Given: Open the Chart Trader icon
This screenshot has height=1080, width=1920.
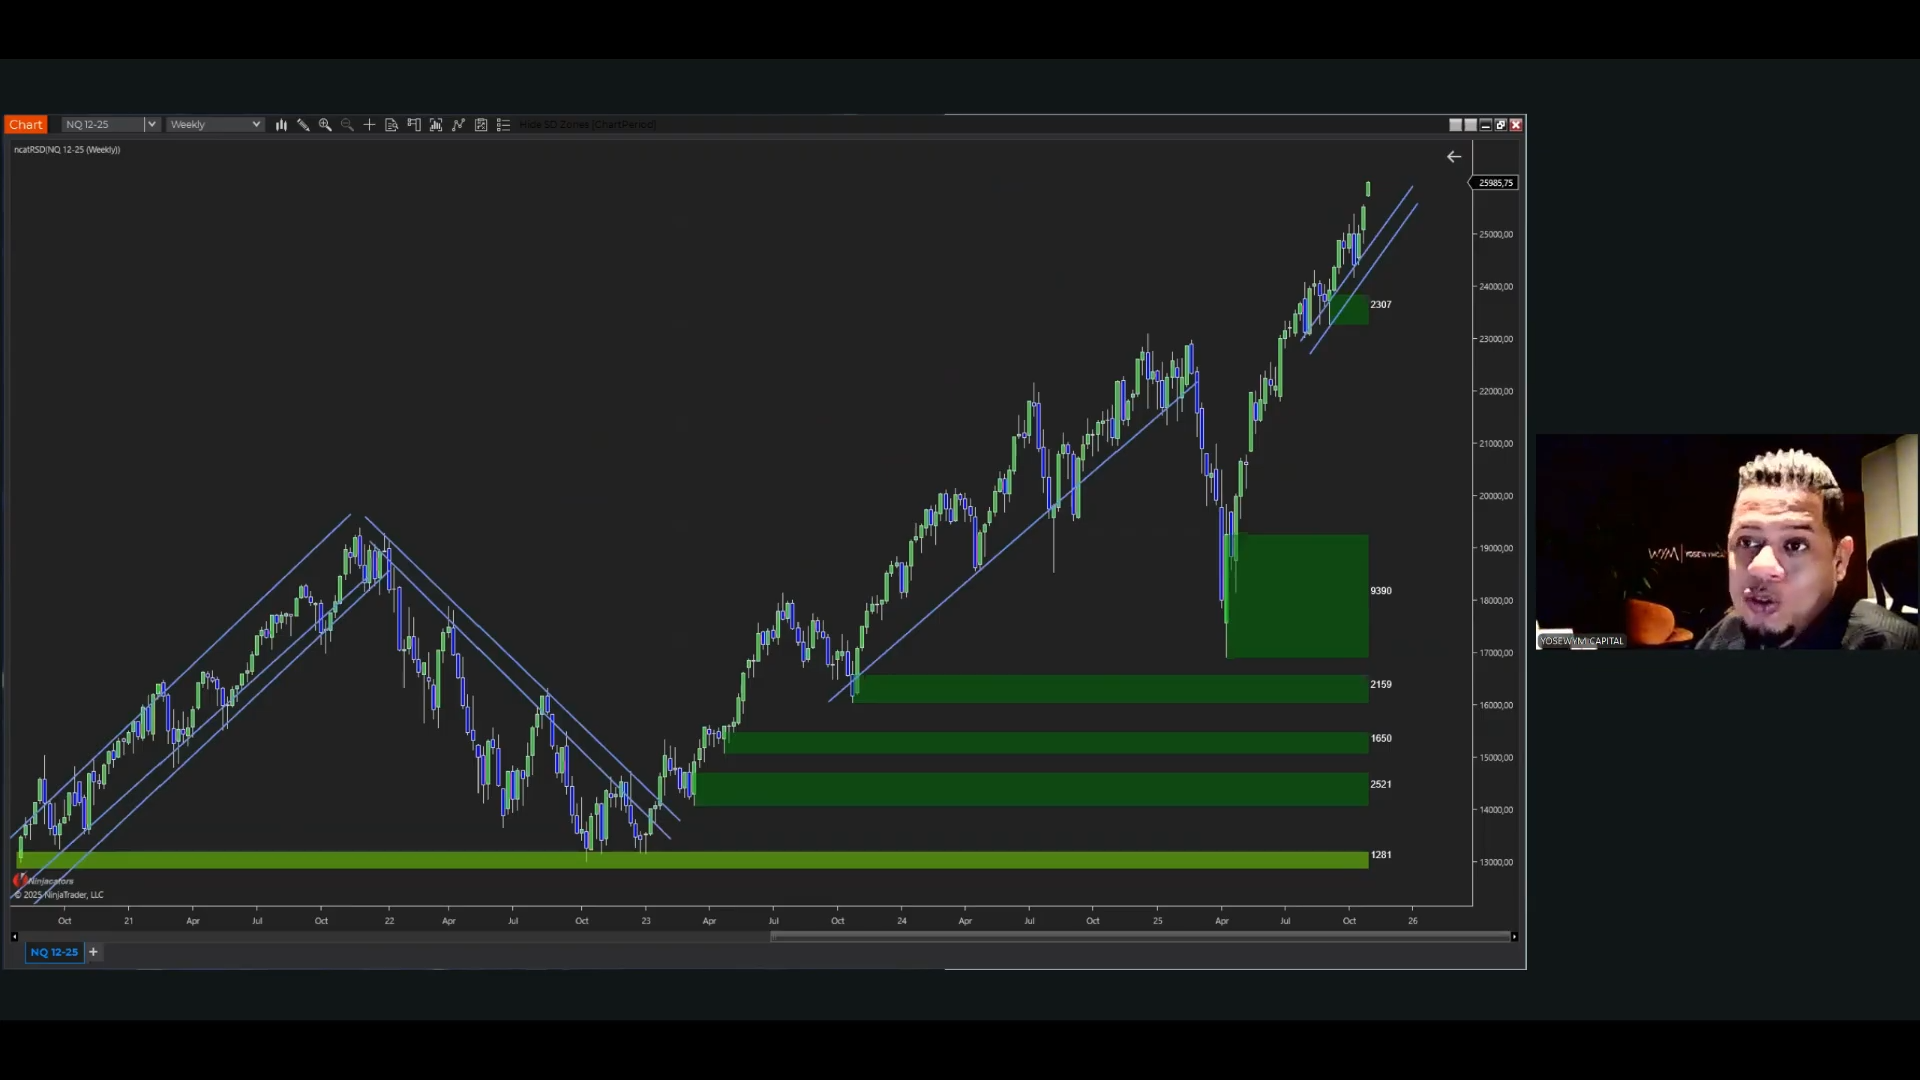Looking at the screenshot, I should point(414,125).
